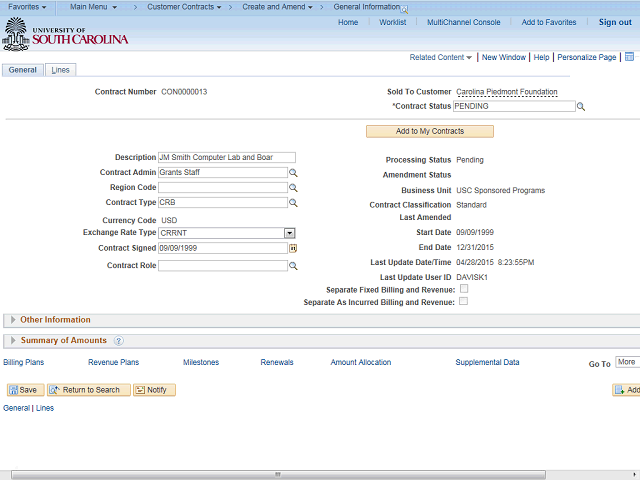Image resolution: width=640 pixels, height=480 pixels.
Task: Open the Customer Contracts breadcrumb menu
Action: [184, 7]
